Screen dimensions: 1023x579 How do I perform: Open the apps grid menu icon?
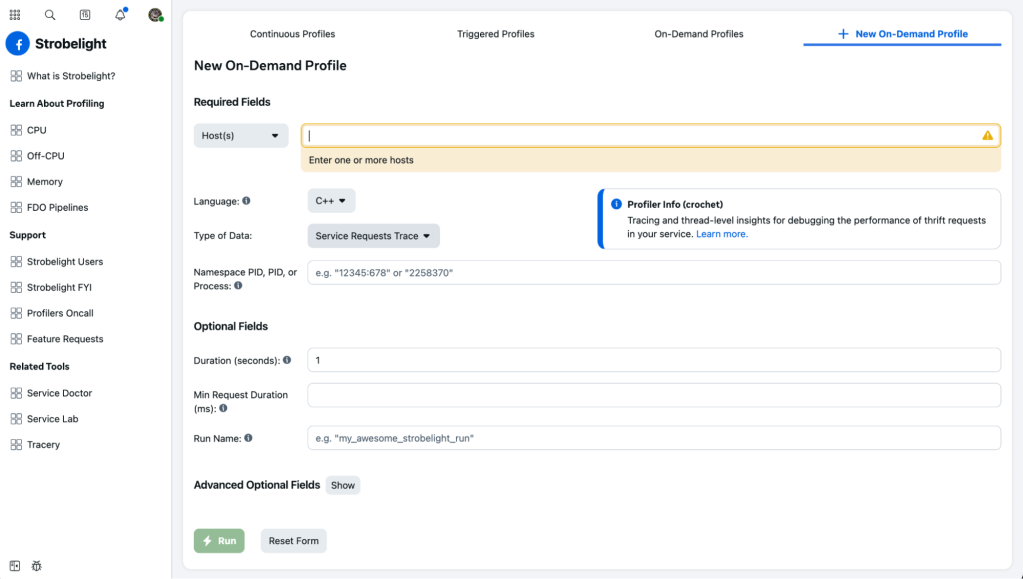coord(15,15)
